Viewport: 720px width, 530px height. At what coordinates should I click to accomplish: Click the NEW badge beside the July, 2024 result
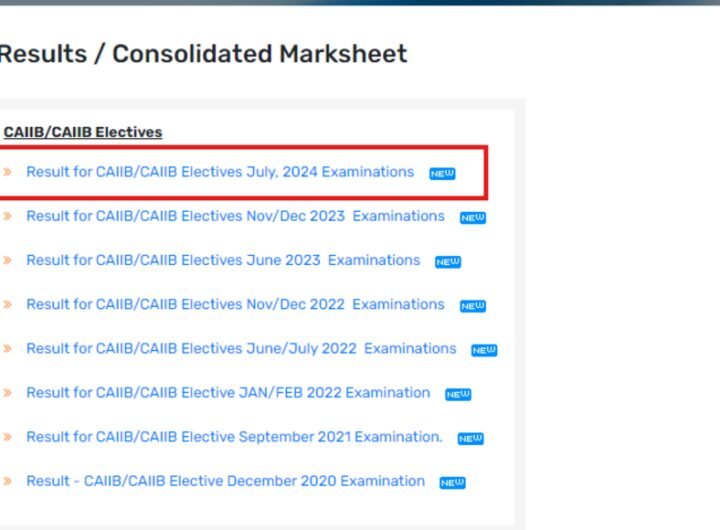point(442,174)
